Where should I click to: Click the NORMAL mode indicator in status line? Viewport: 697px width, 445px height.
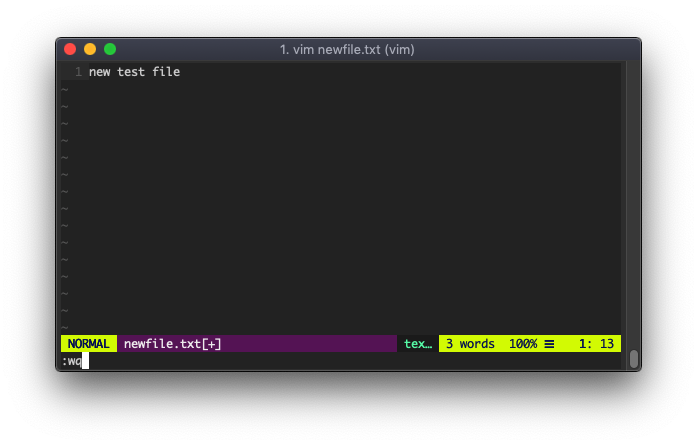(x=88, y=344)
